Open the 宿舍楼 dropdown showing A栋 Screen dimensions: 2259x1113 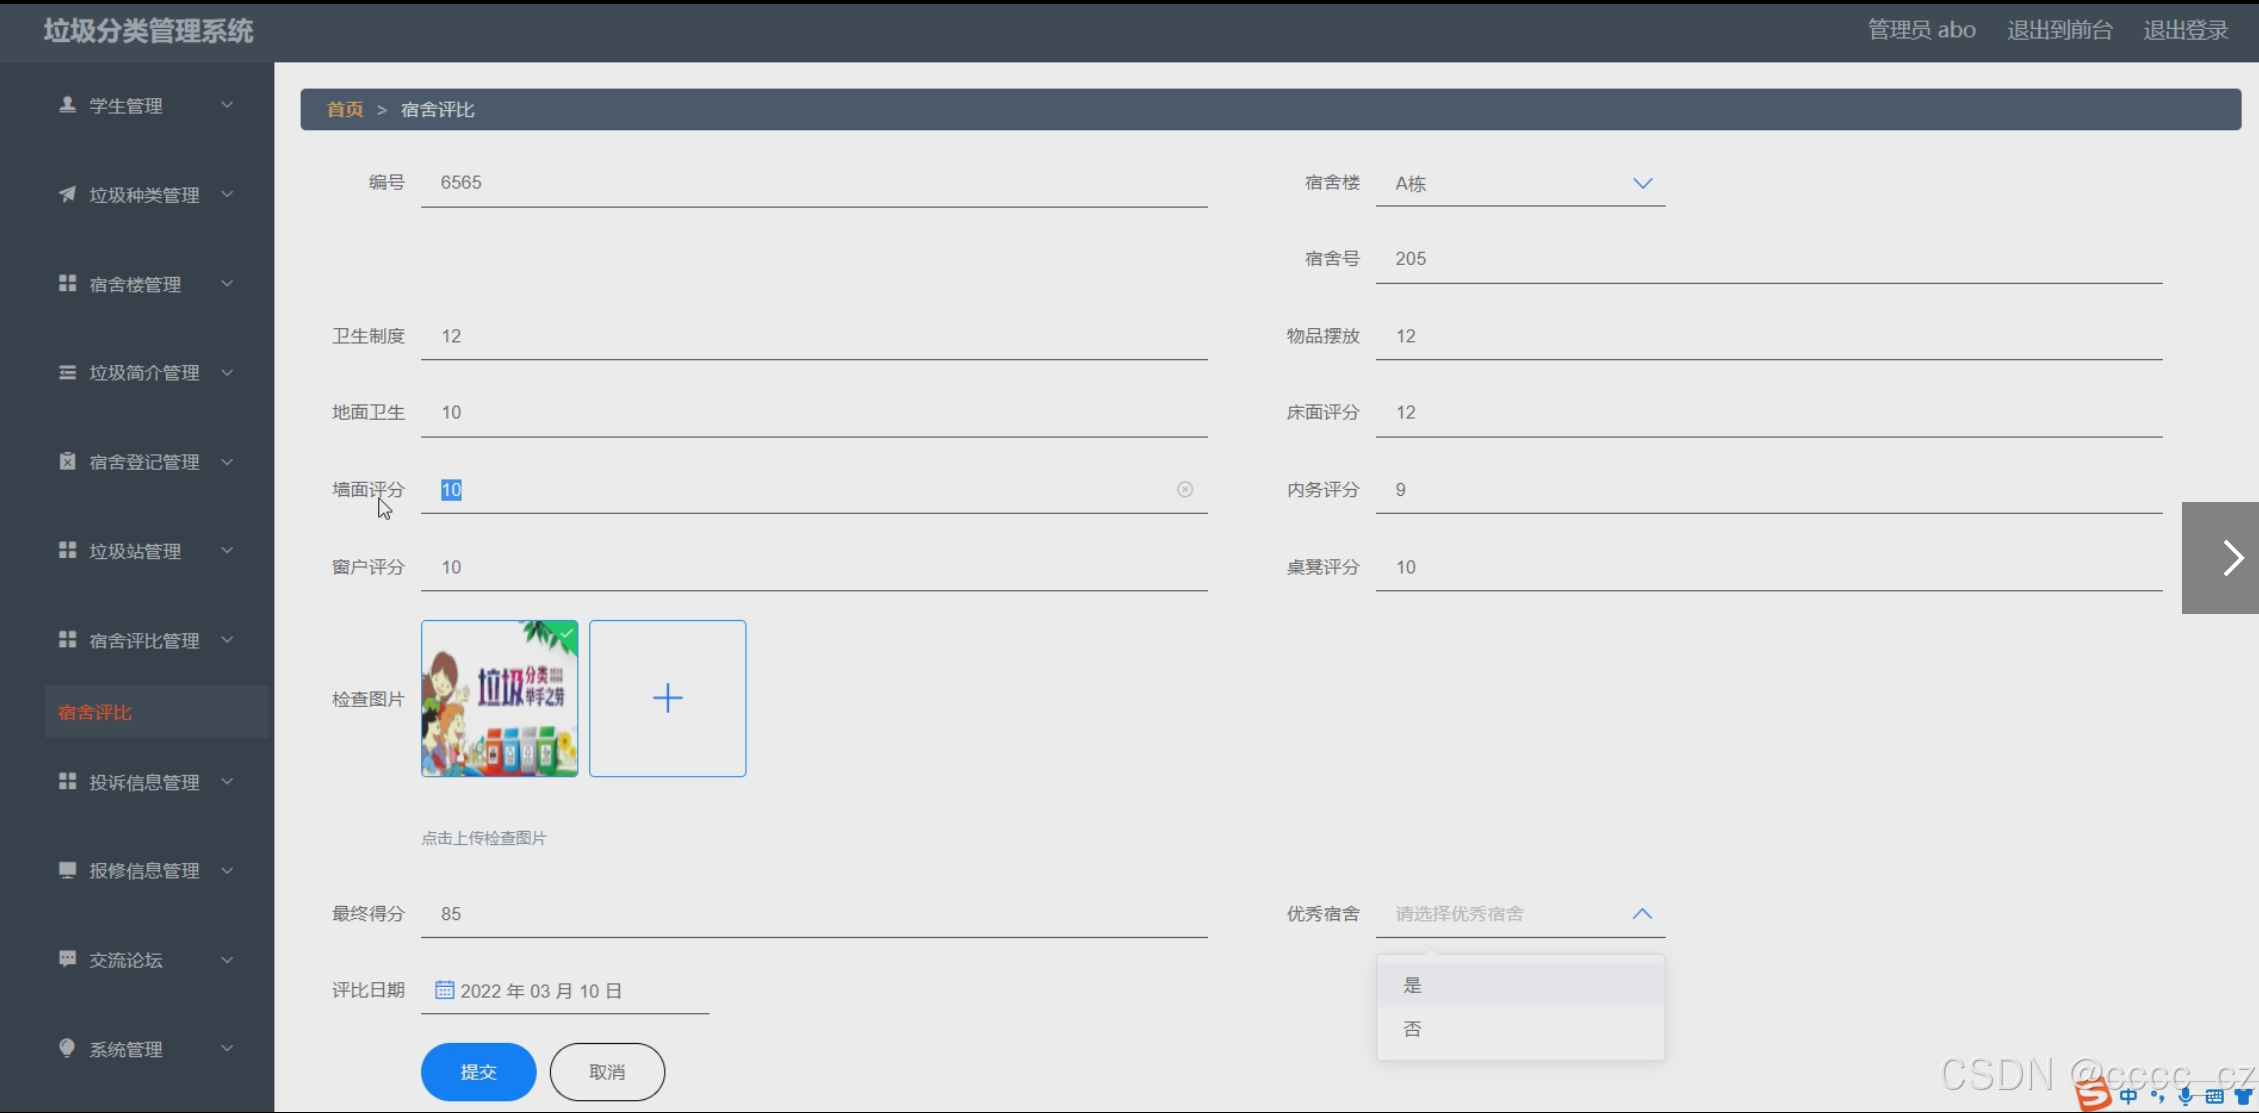[1520, 184]
